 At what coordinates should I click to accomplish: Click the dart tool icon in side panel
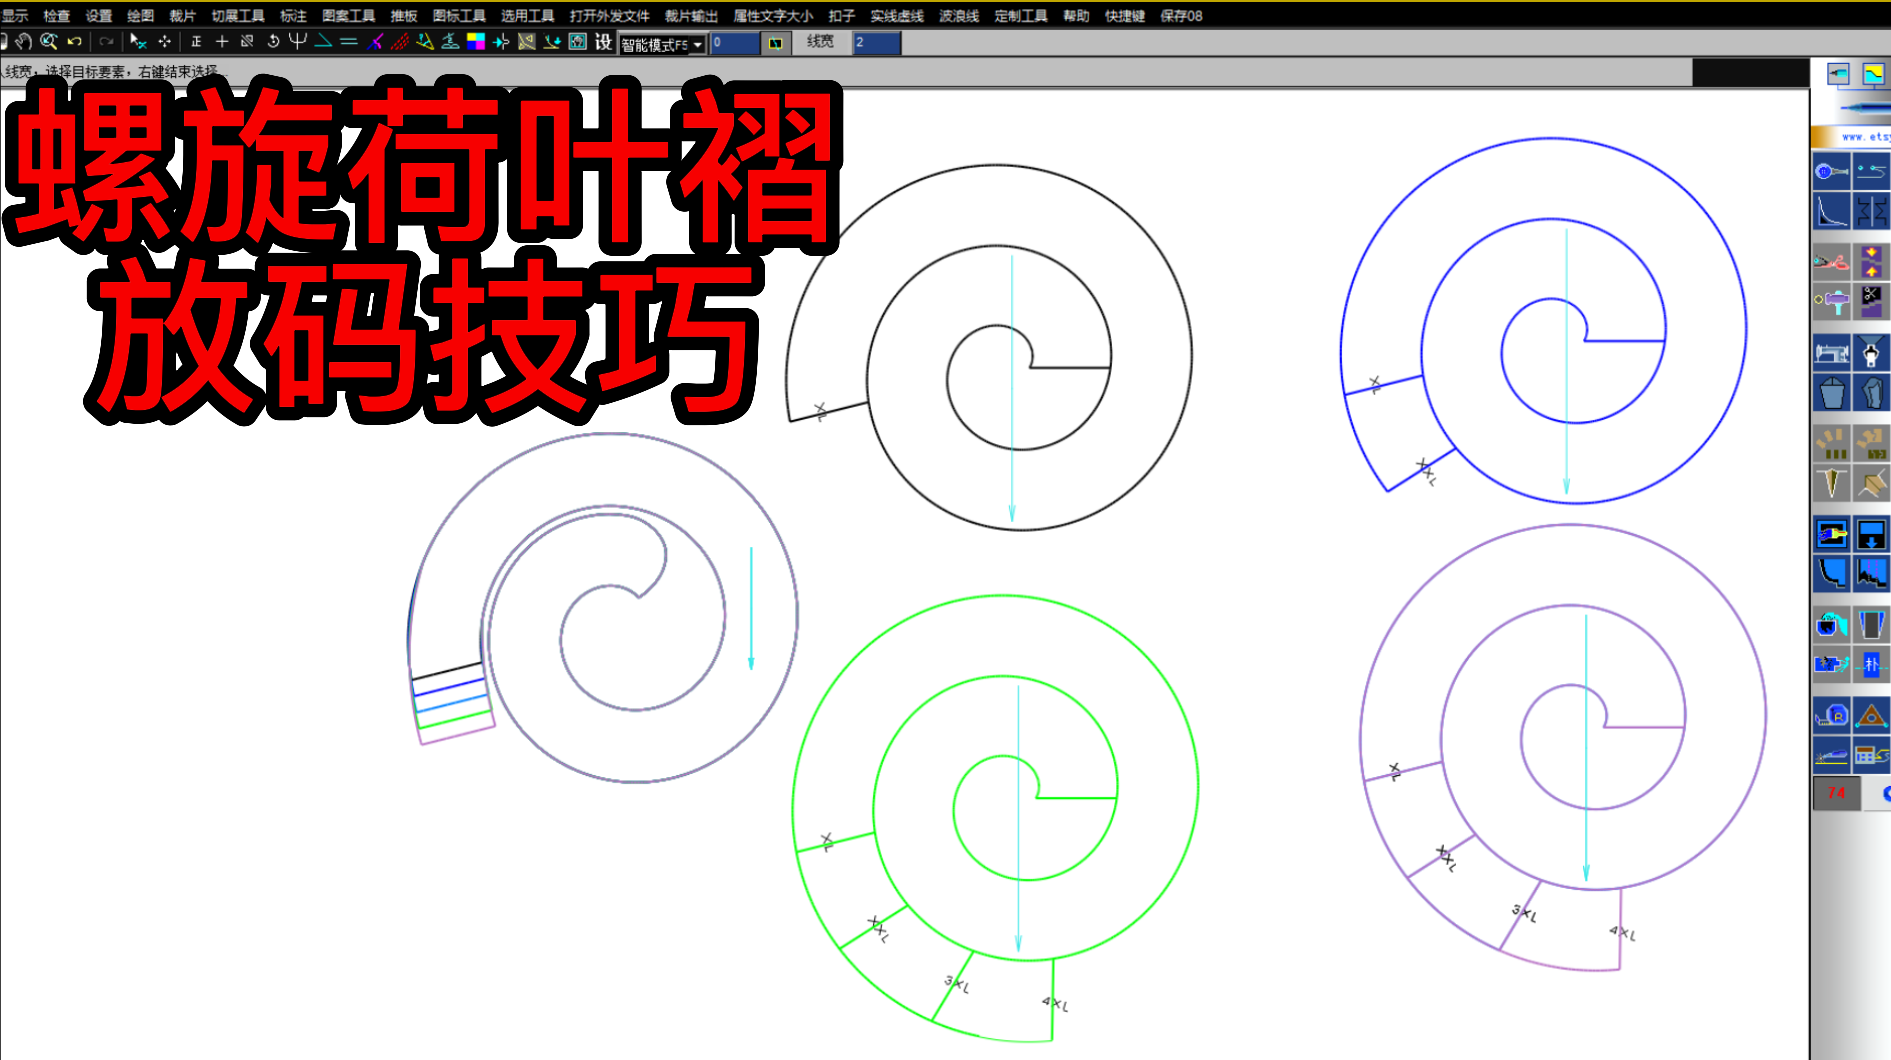(1832, 483)
